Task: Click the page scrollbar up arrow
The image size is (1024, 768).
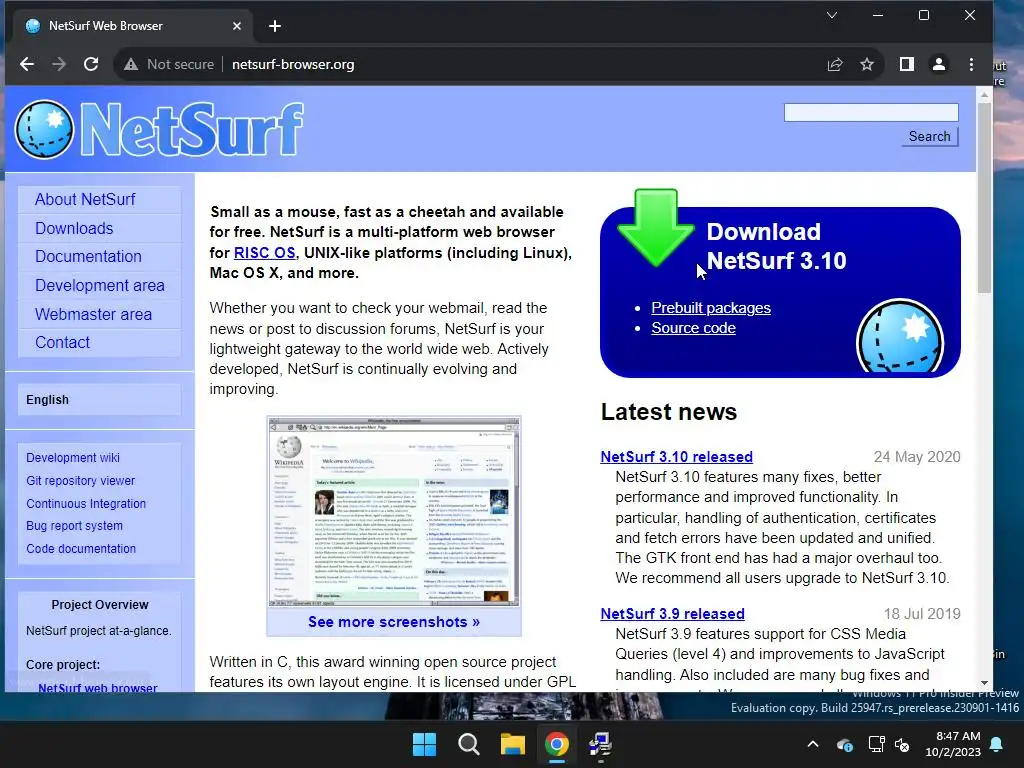Action: [x=984, y=95]
